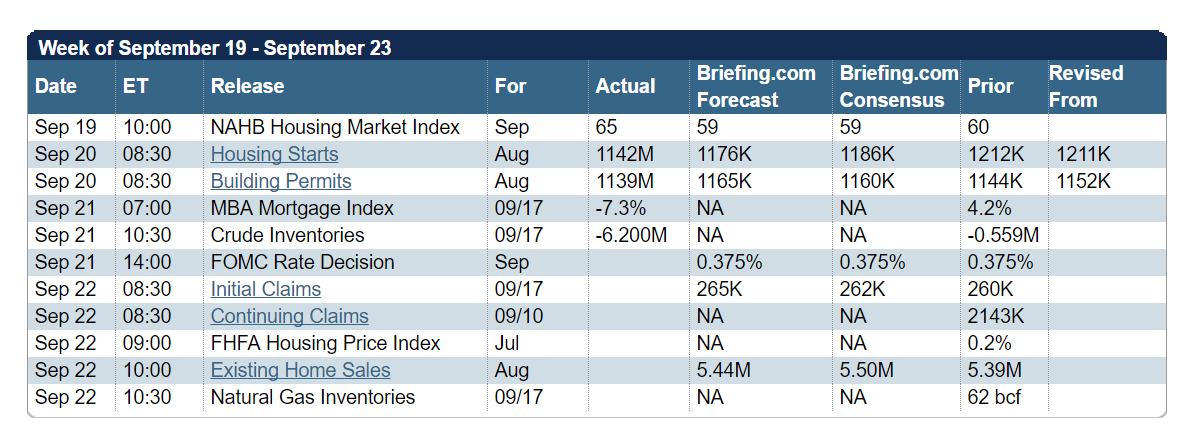Click the Natural Gas Inventories release text
This screenshot has height=440, width=1192.
(x=313, y=397)
